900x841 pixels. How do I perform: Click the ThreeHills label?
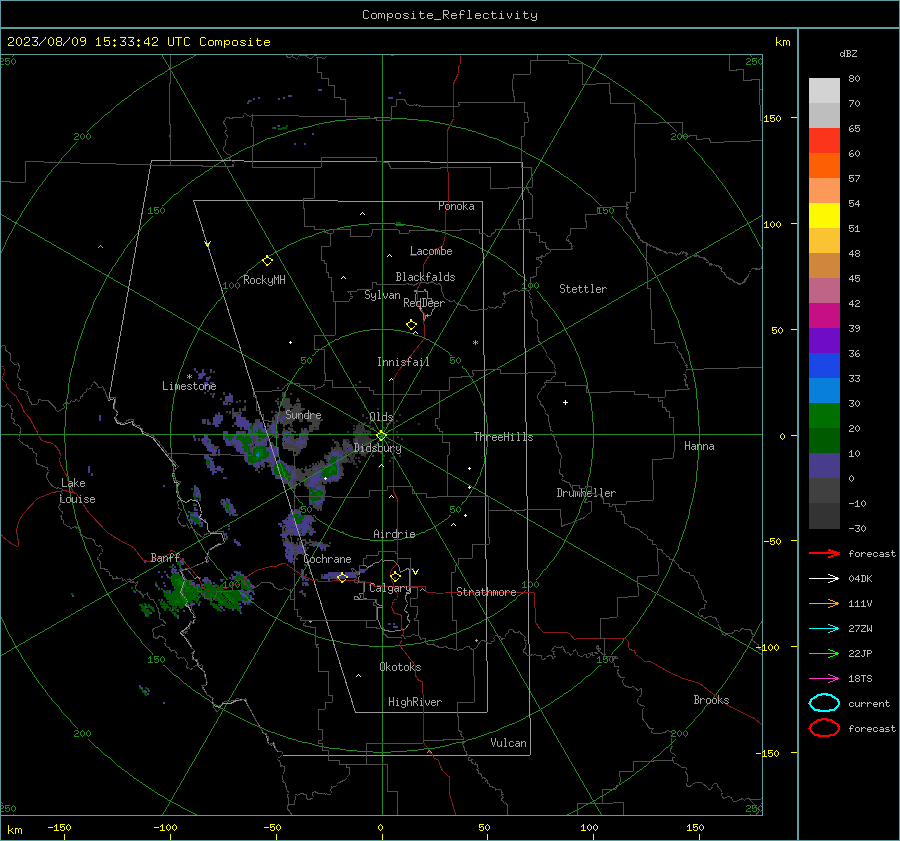tap(503, 437)
